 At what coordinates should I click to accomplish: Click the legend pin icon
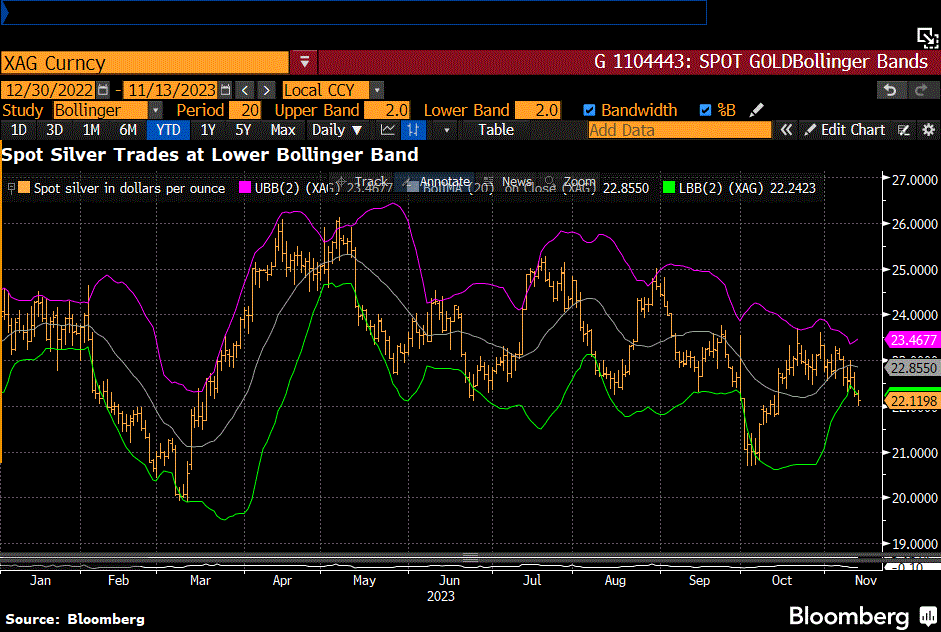coord(11,188)
